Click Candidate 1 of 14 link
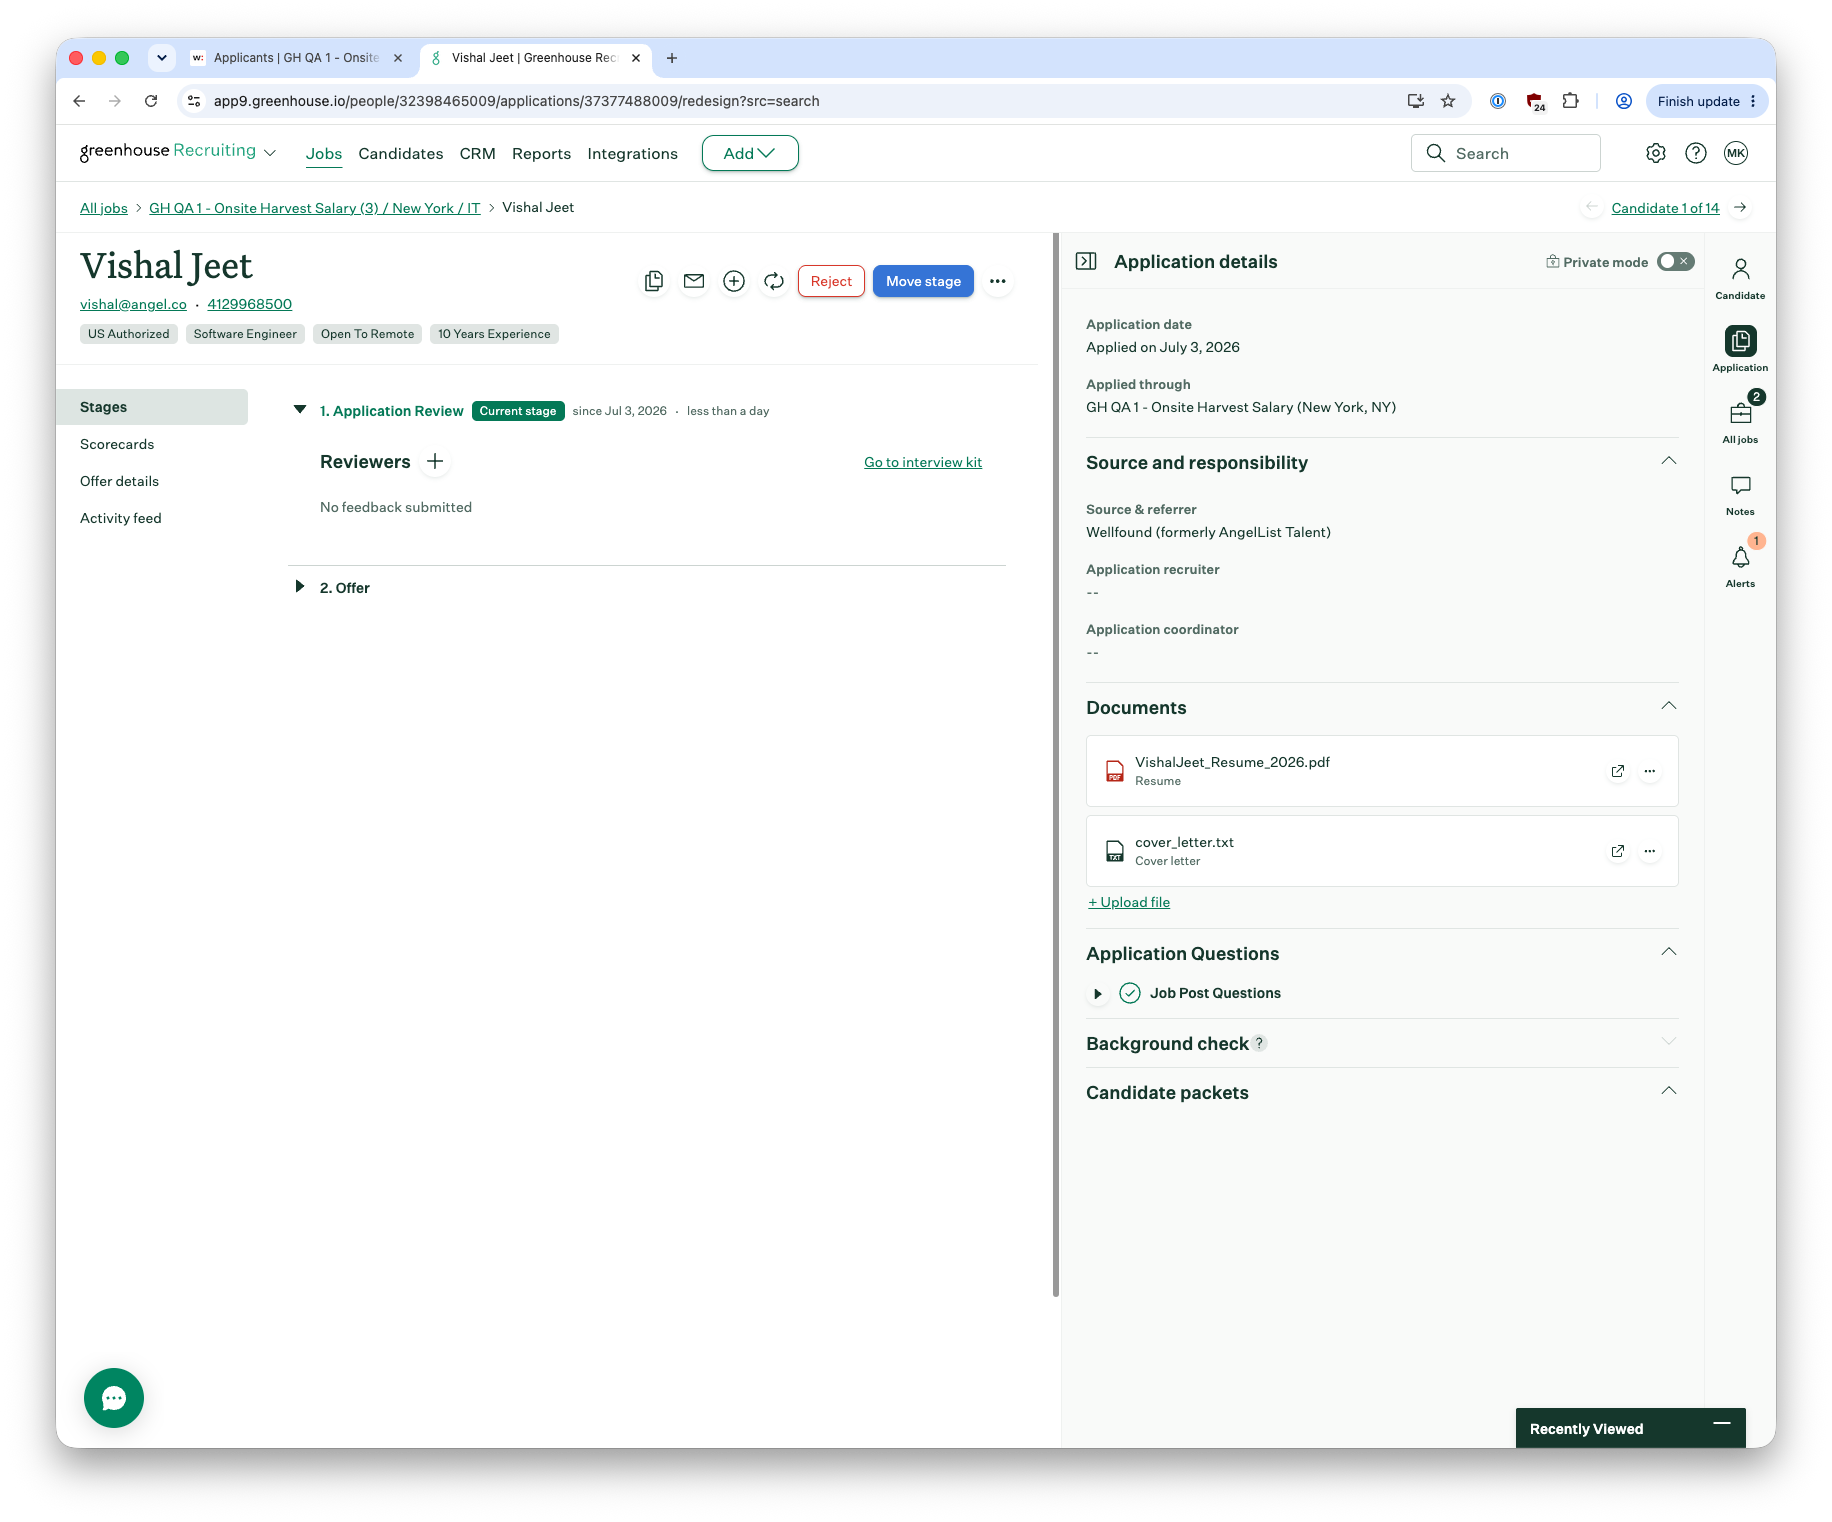 [x=1665, y=208]
